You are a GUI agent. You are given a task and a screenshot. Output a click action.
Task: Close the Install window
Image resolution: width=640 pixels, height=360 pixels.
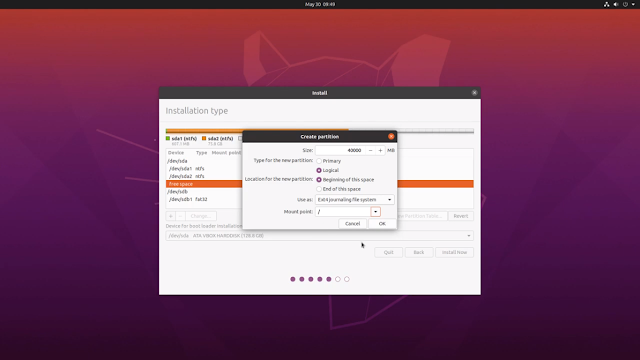474,93
